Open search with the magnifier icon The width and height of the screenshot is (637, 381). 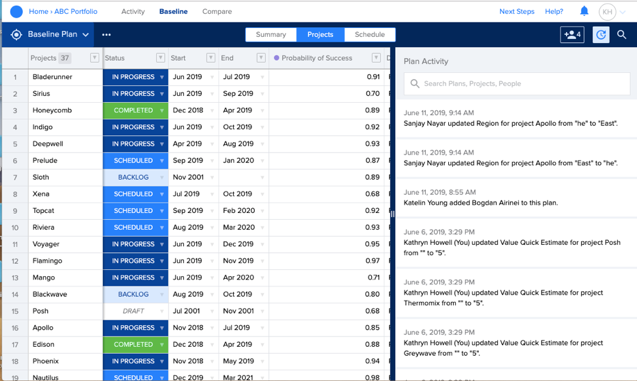pos(622,35)
